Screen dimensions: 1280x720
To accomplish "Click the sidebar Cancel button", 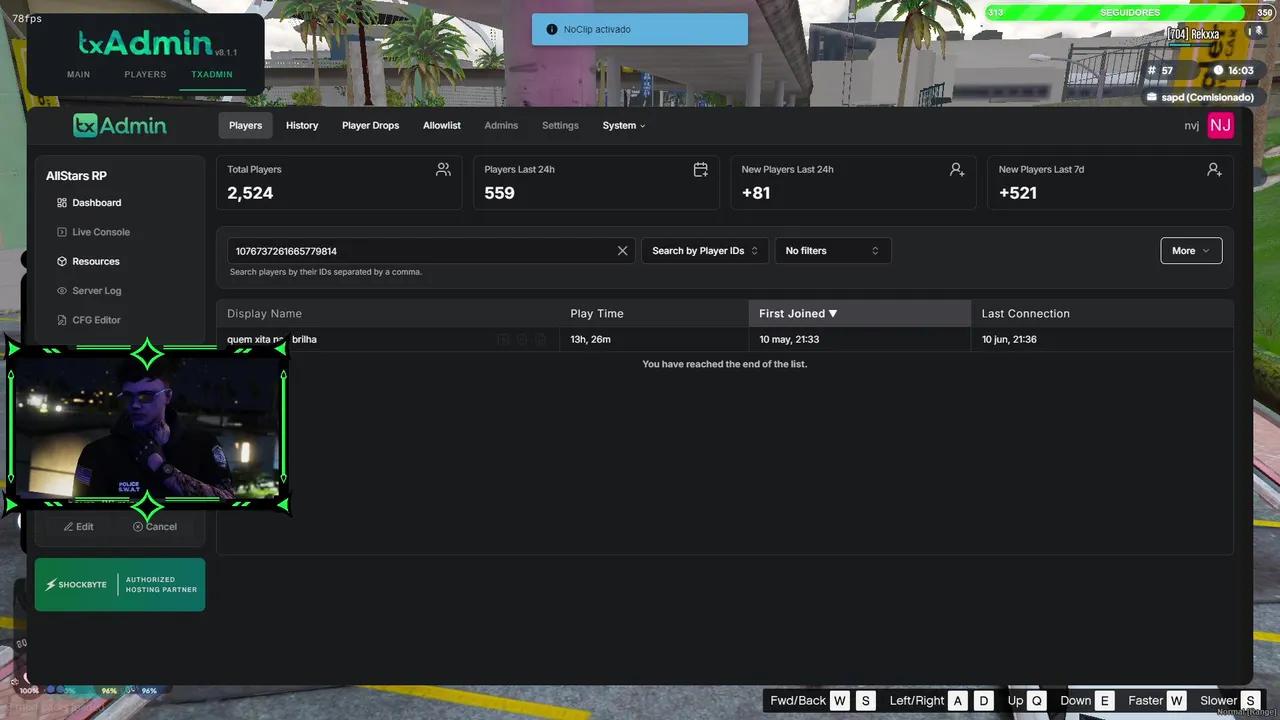I will 155,527.
